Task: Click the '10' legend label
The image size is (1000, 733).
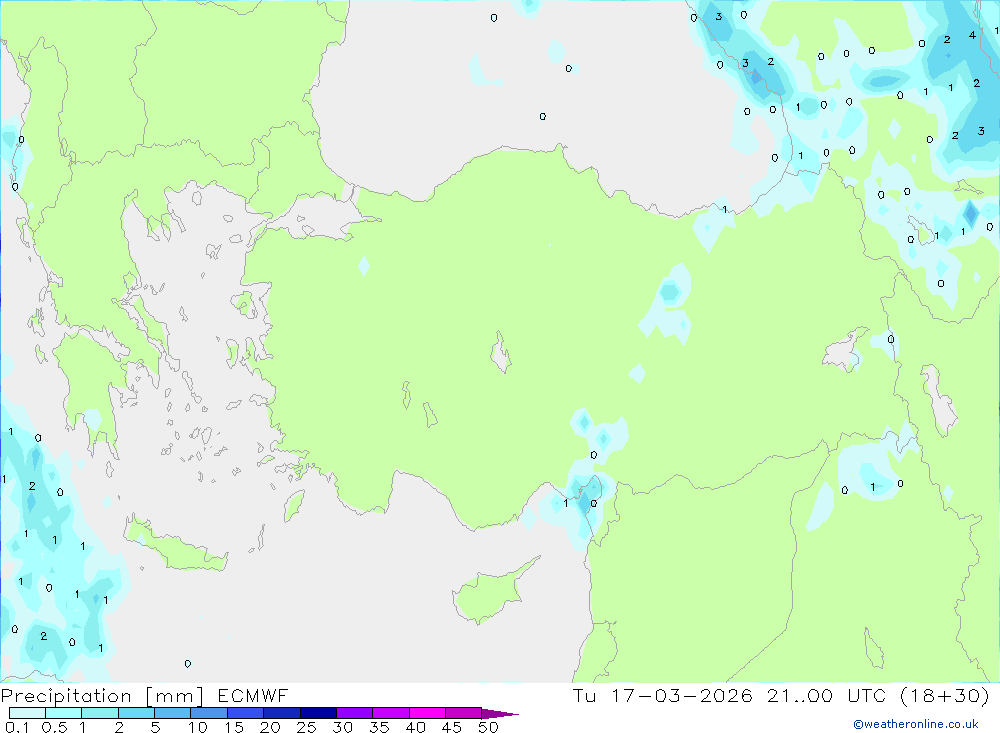Action: [x=198, y=727]
